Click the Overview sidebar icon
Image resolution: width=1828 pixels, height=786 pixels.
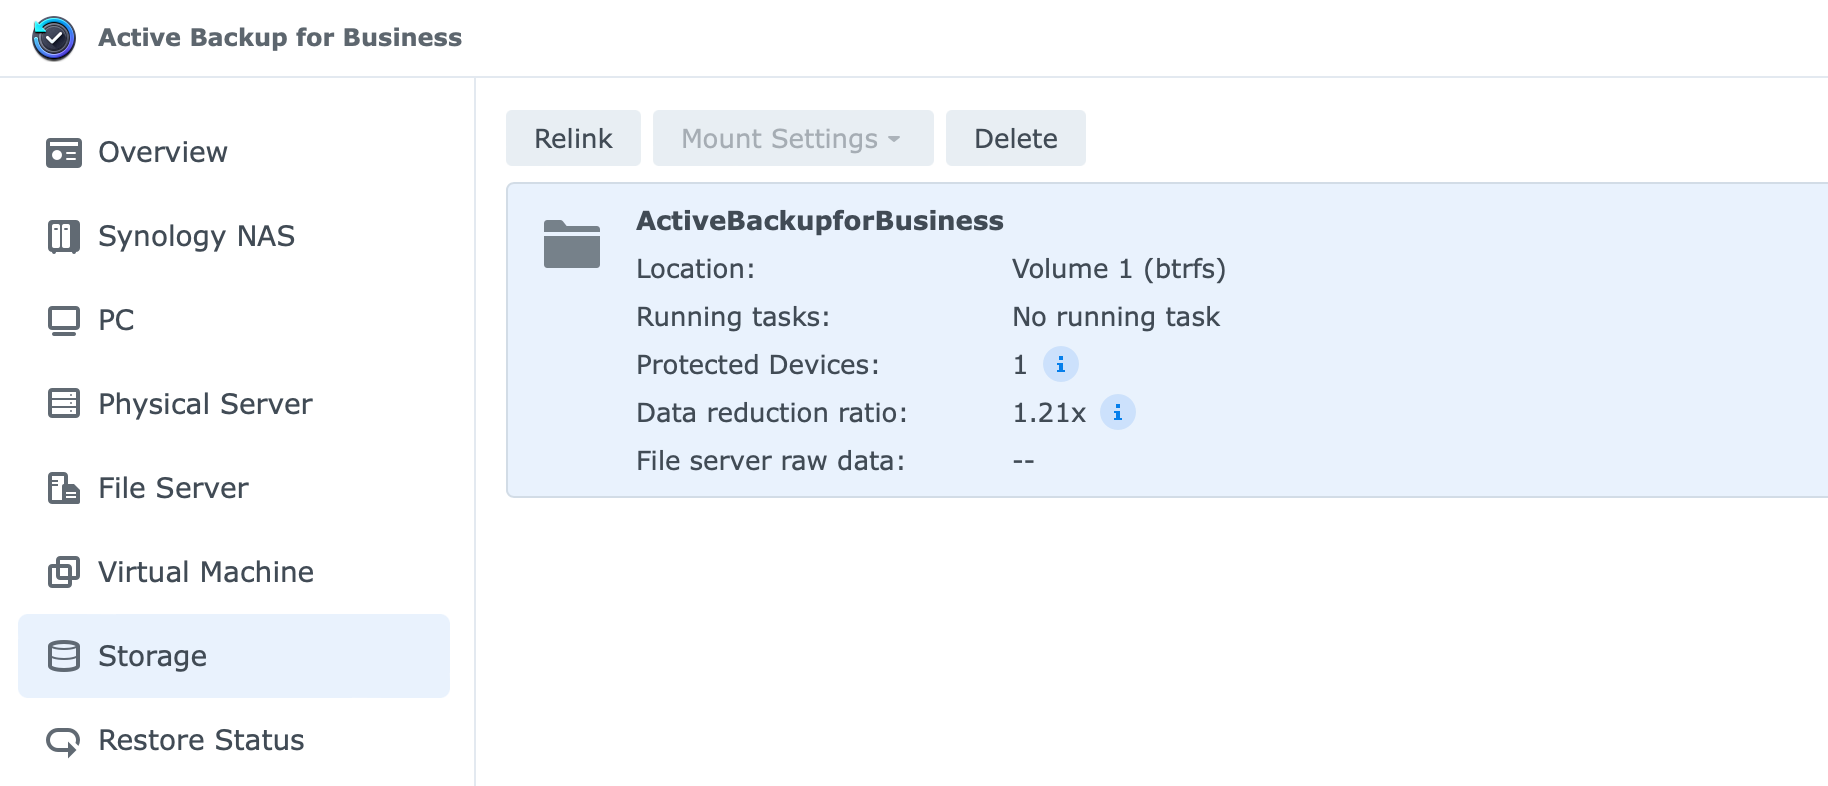coord(64,153)
